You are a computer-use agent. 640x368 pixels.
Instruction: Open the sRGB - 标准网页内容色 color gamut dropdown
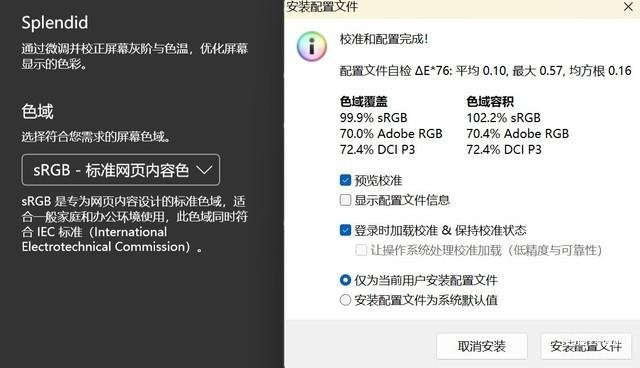coord(121,170)
